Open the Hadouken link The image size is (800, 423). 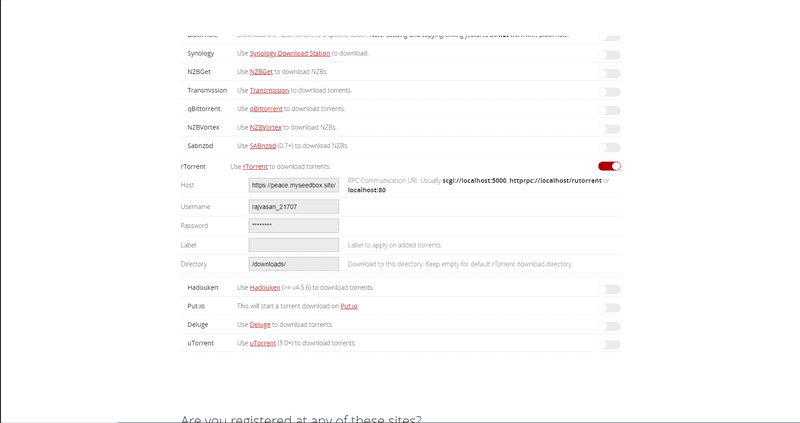click(264, 288)
